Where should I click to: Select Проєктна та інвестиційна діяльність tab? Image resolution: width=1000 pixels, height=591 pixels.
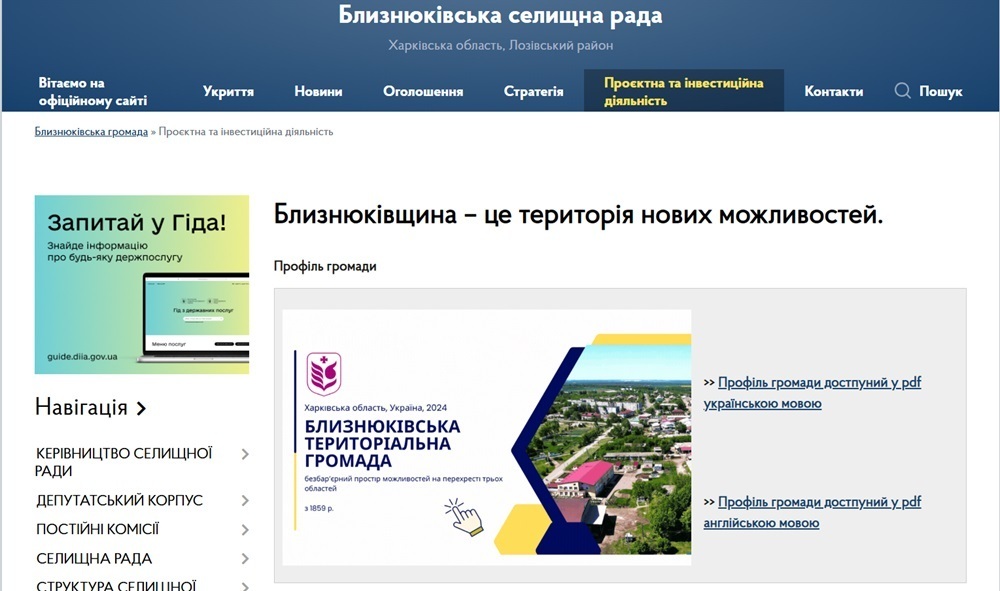(683, 91)
